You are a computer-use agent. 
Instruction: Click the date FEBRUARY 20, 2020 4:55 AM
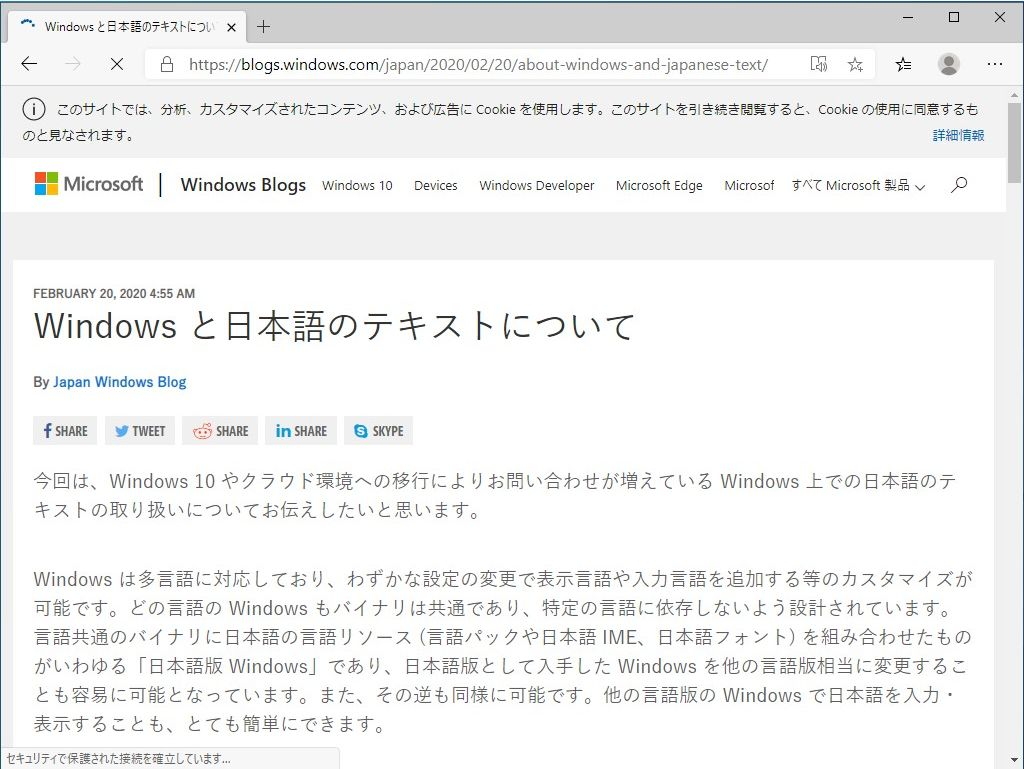114,294
